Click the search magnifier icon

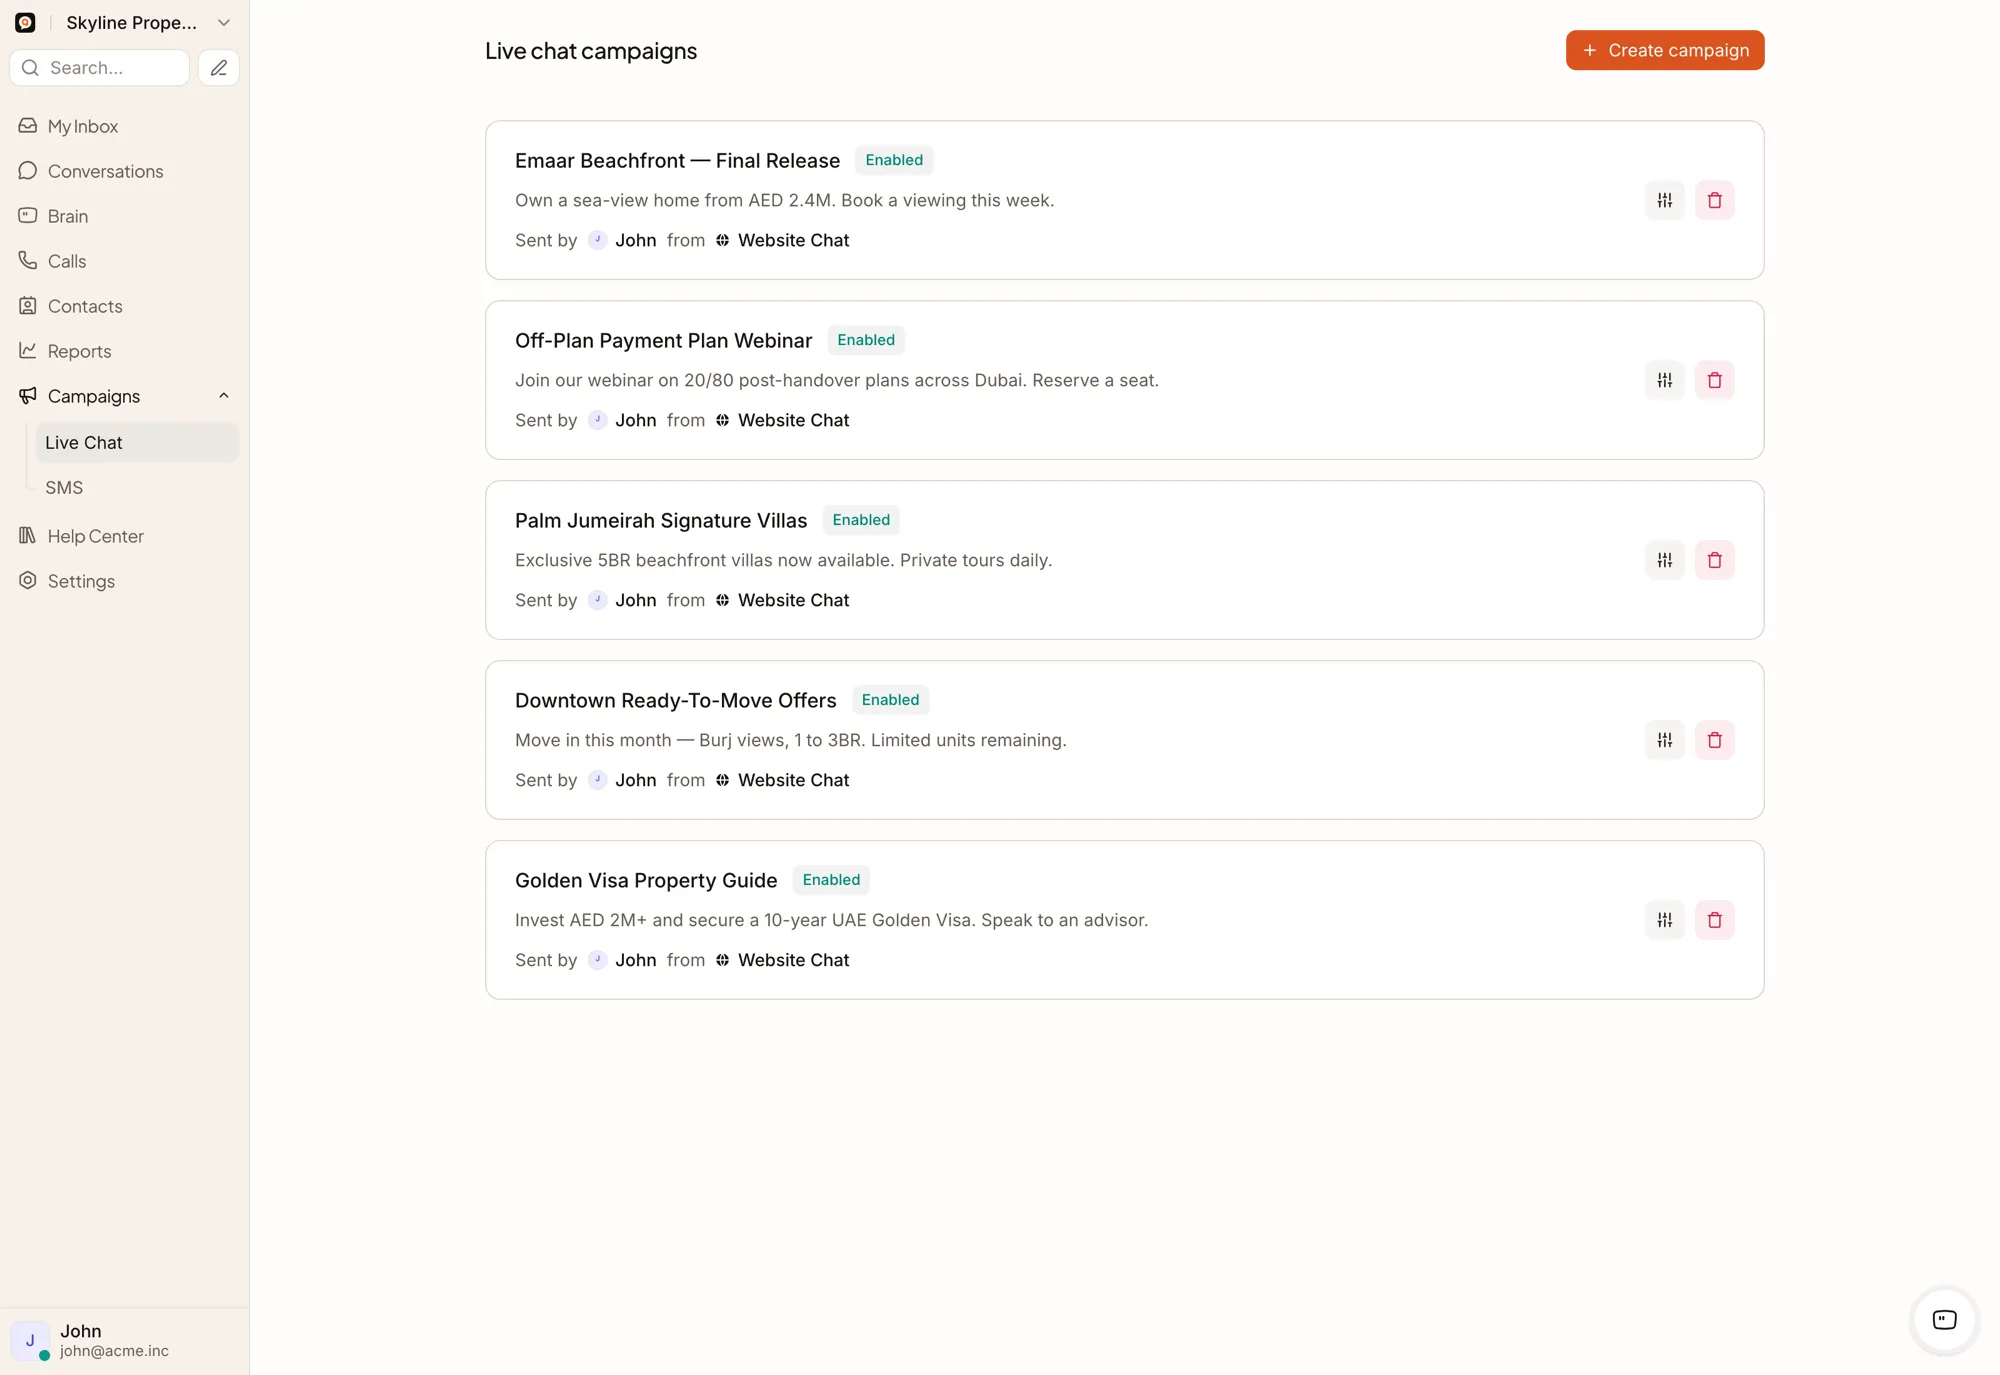click(30, 68)
